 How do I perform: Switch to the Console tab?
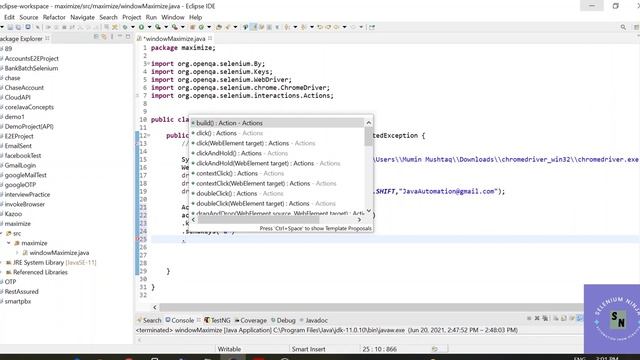180,320
